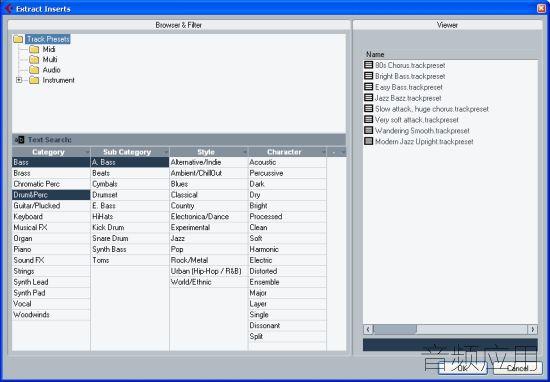The width and height of the screenshot is (550, 382).
Task: Open the Sub Category column dropdown arrow
Action: 166,152
